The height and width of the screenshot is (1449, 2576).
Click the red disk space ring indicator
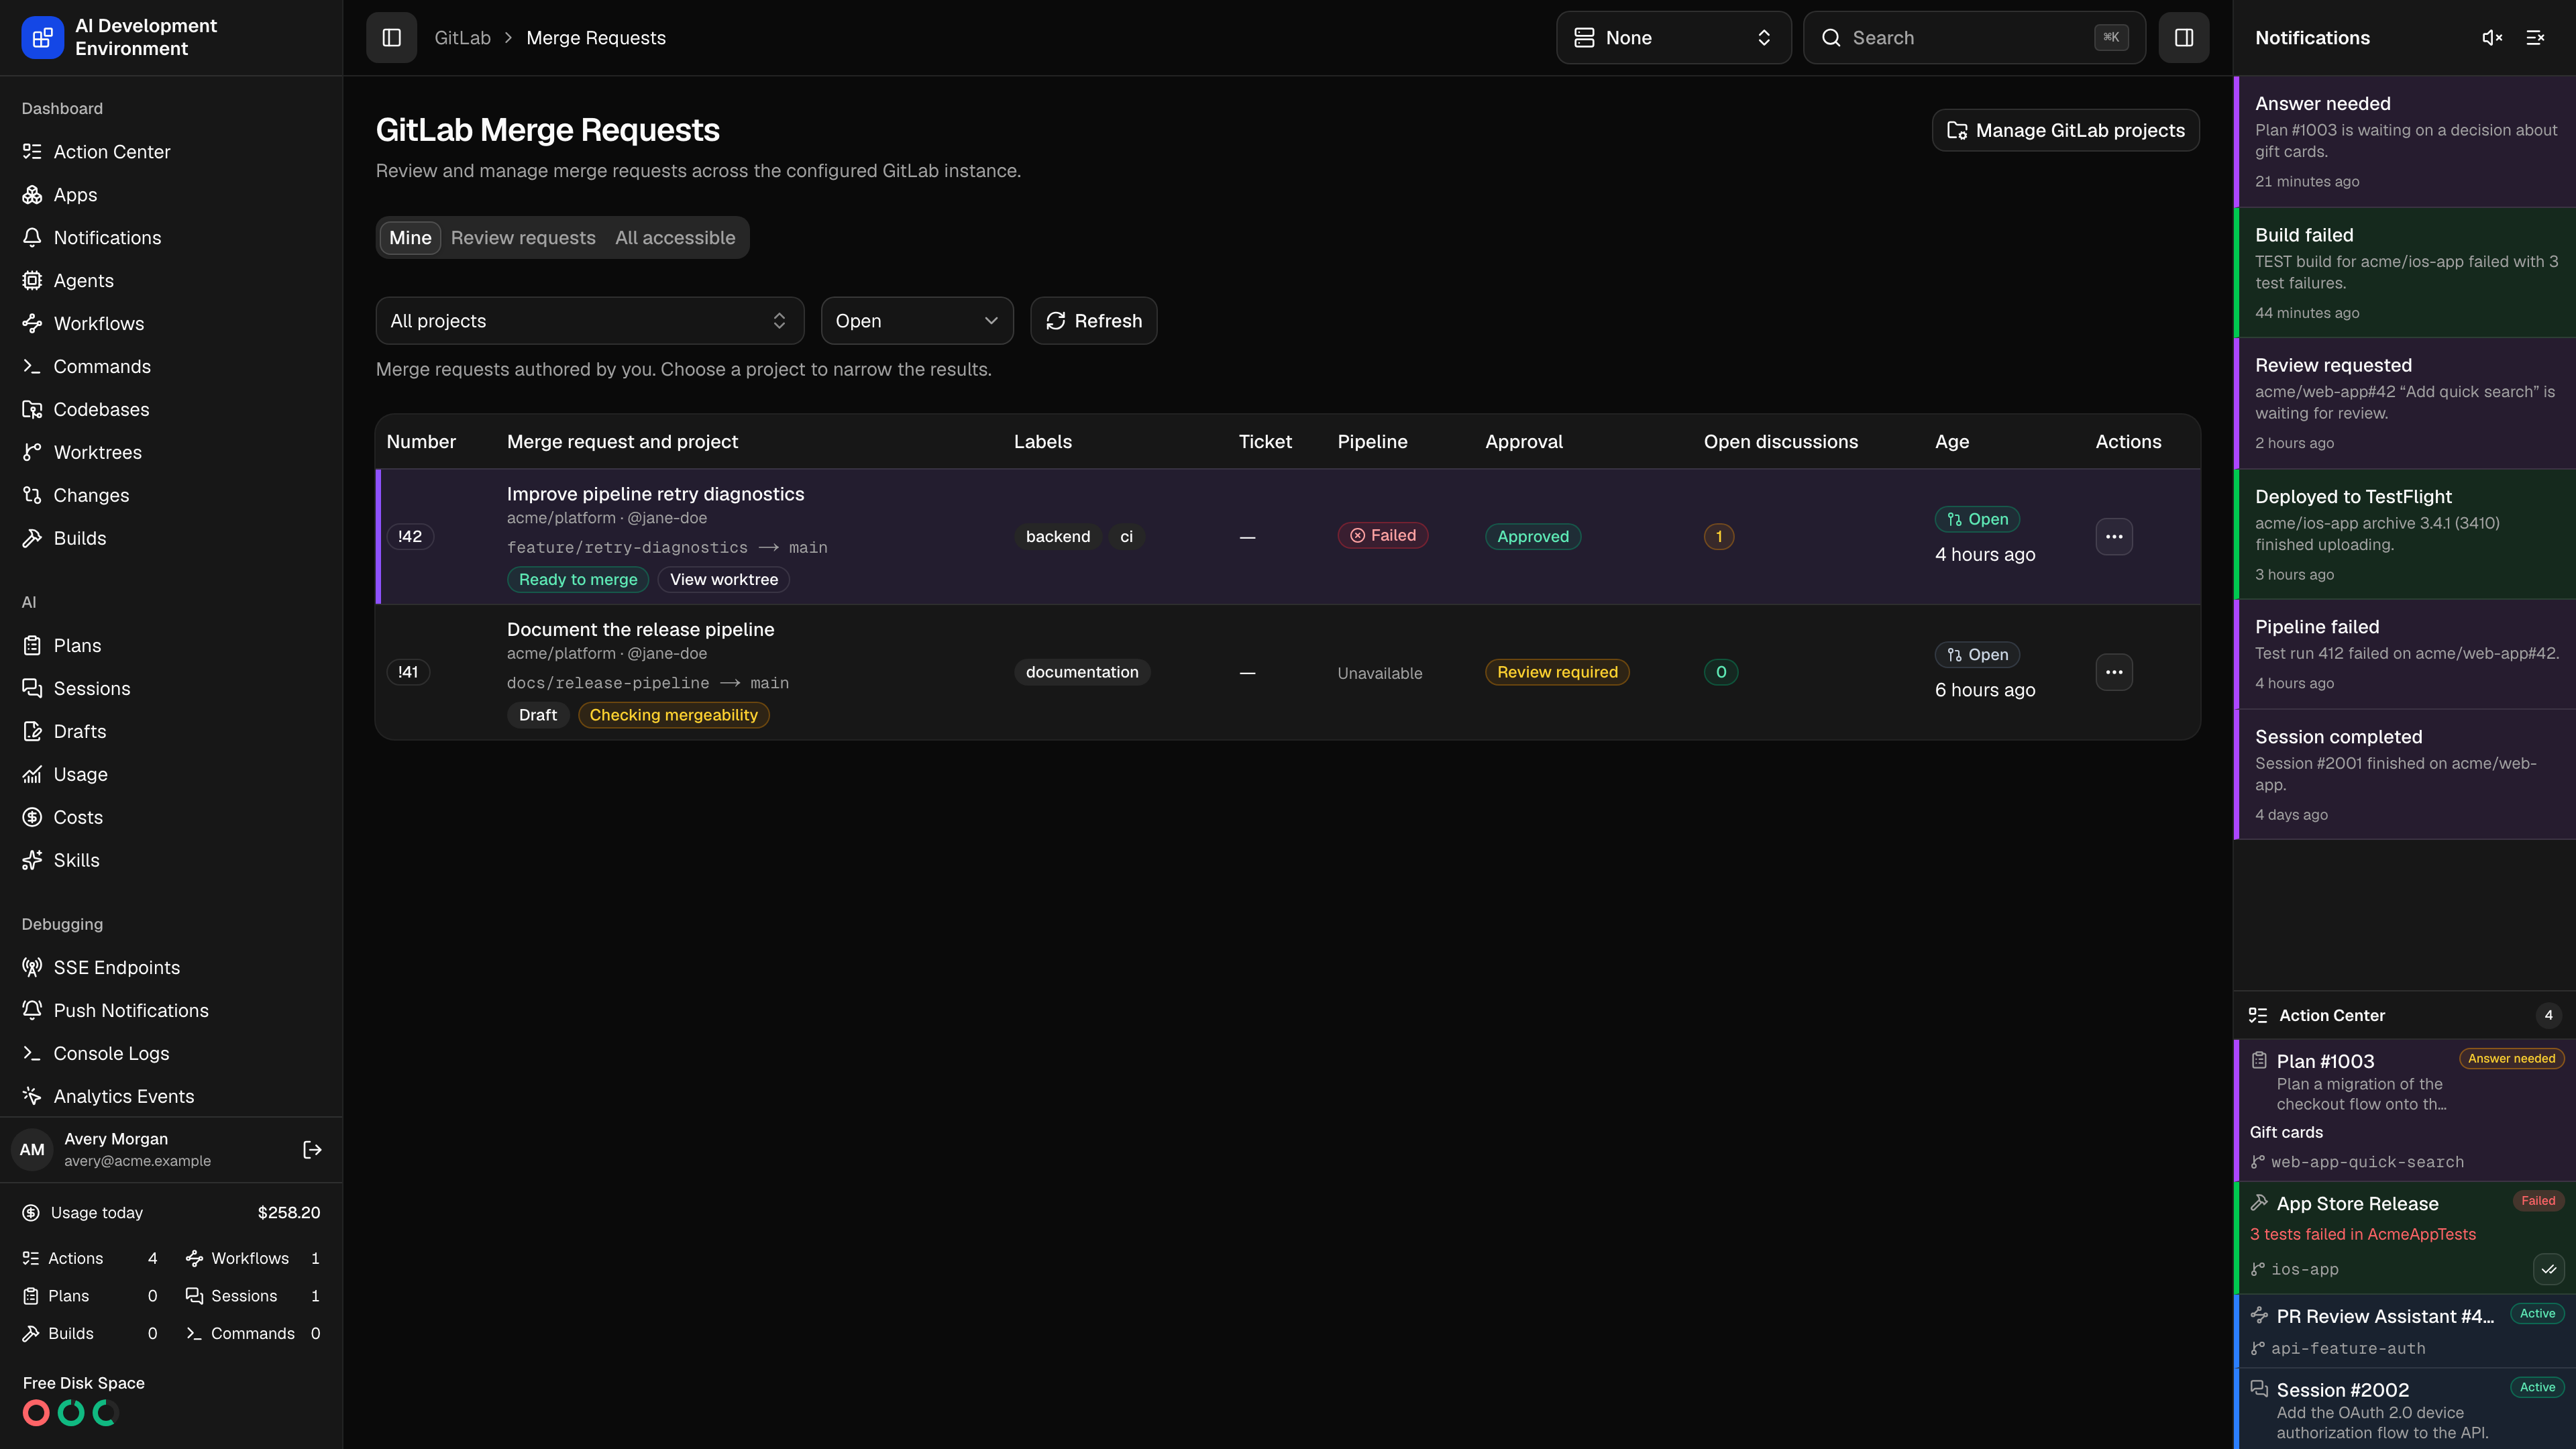coord(36,1413)
